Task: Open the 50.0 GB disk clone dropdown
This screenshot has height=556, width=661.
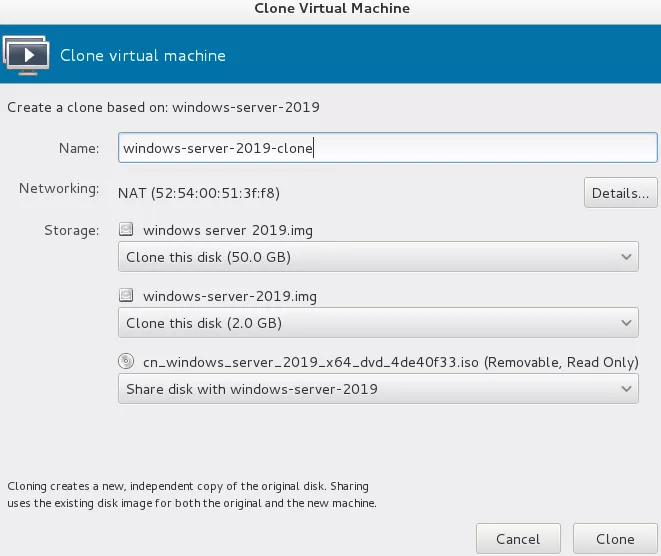Action: [378, 257]
